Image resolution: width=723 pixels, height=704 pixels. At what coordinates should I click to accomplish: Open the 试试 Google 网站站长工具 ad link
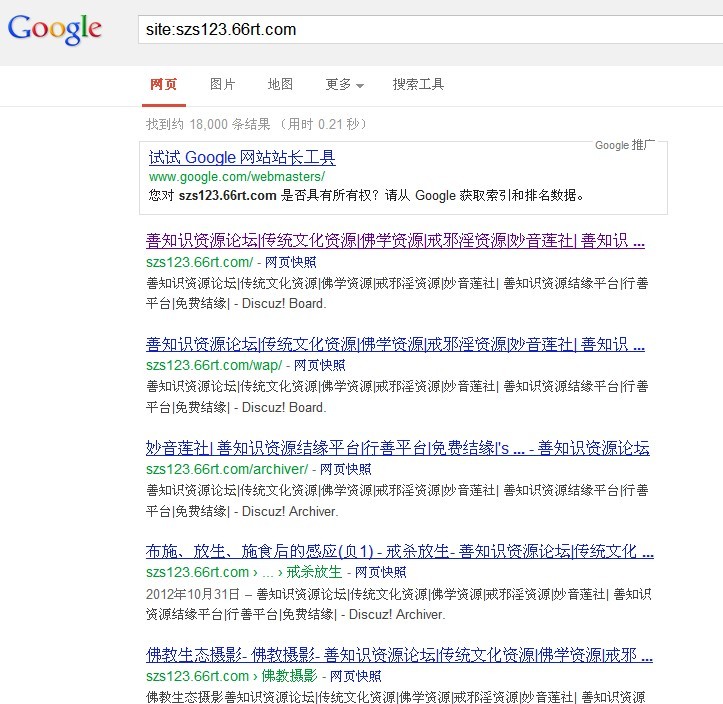(242, 158)
